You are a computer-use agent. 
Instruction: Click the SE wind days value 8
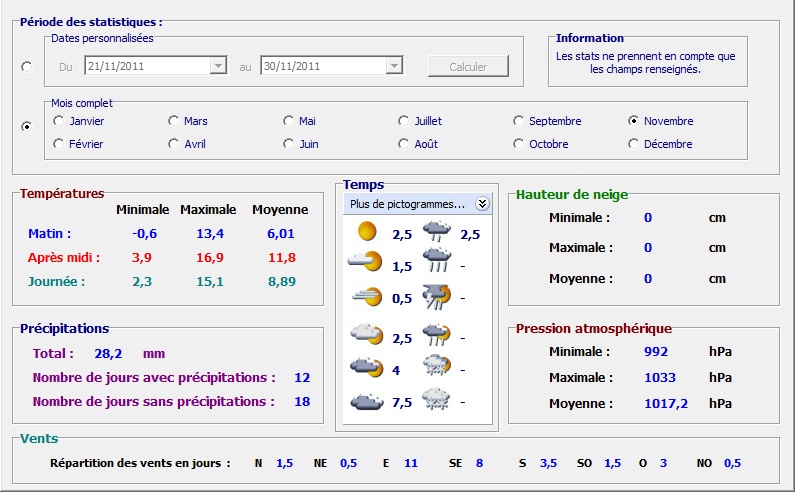coord(479,463)
